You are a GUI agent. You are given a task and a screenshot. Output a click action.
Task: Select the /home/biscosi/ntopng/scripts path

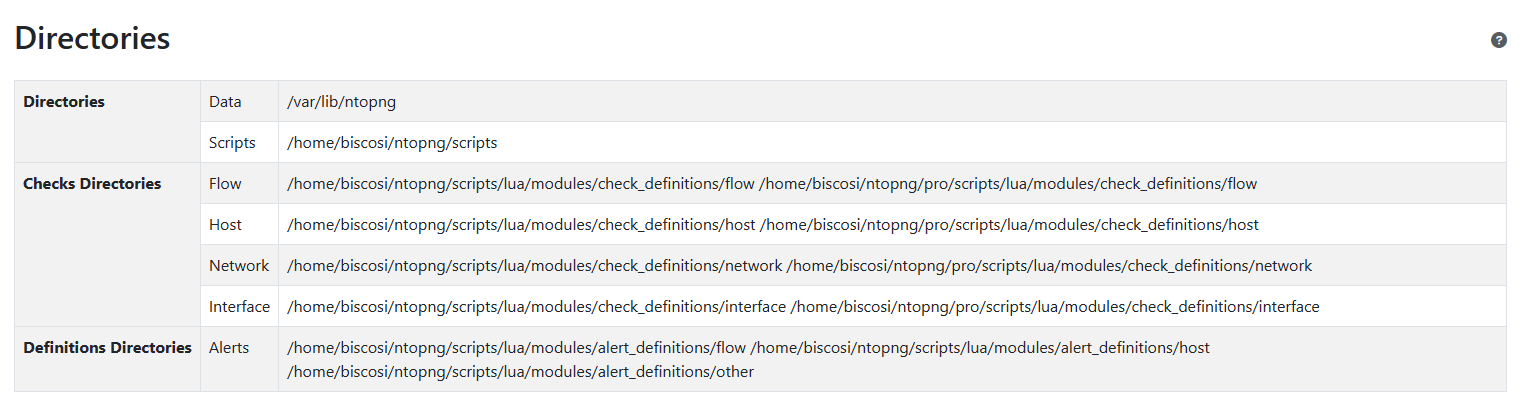[x=392, y=142]
